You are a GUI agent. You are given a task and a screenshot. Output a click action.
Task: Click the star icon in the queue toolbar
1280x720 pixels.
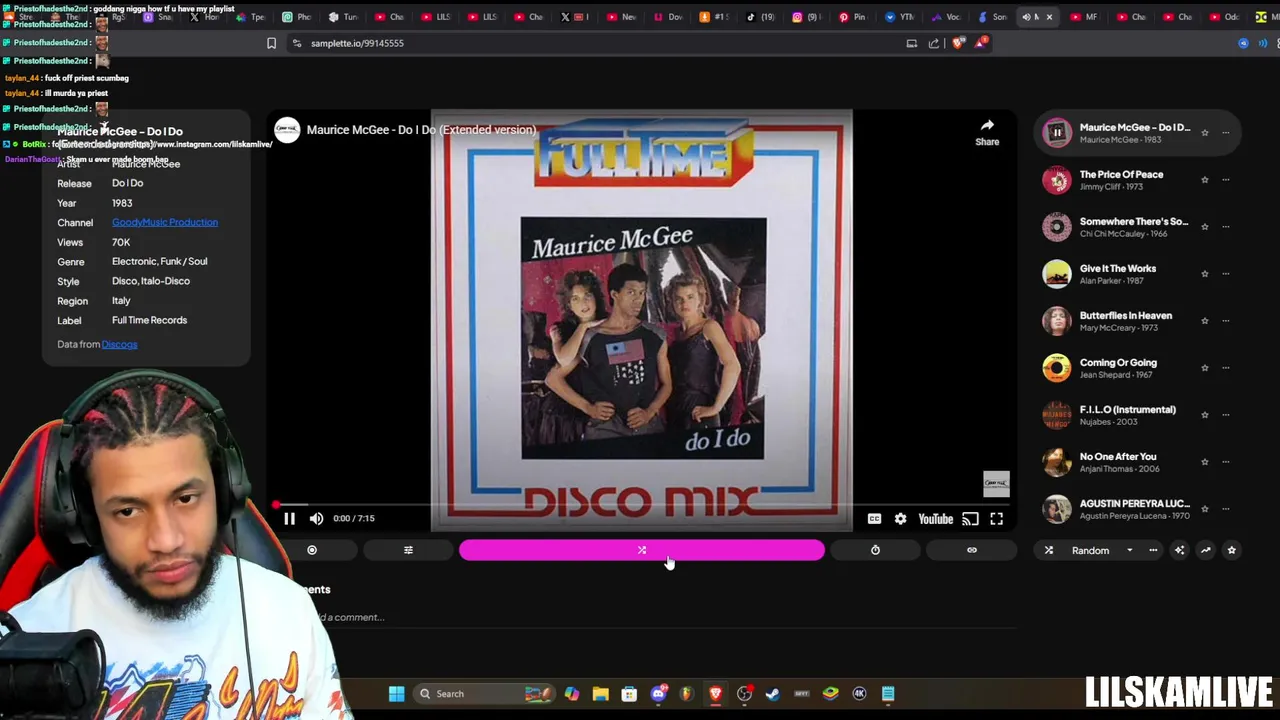pyautogui.click(x=1231, y=550)
